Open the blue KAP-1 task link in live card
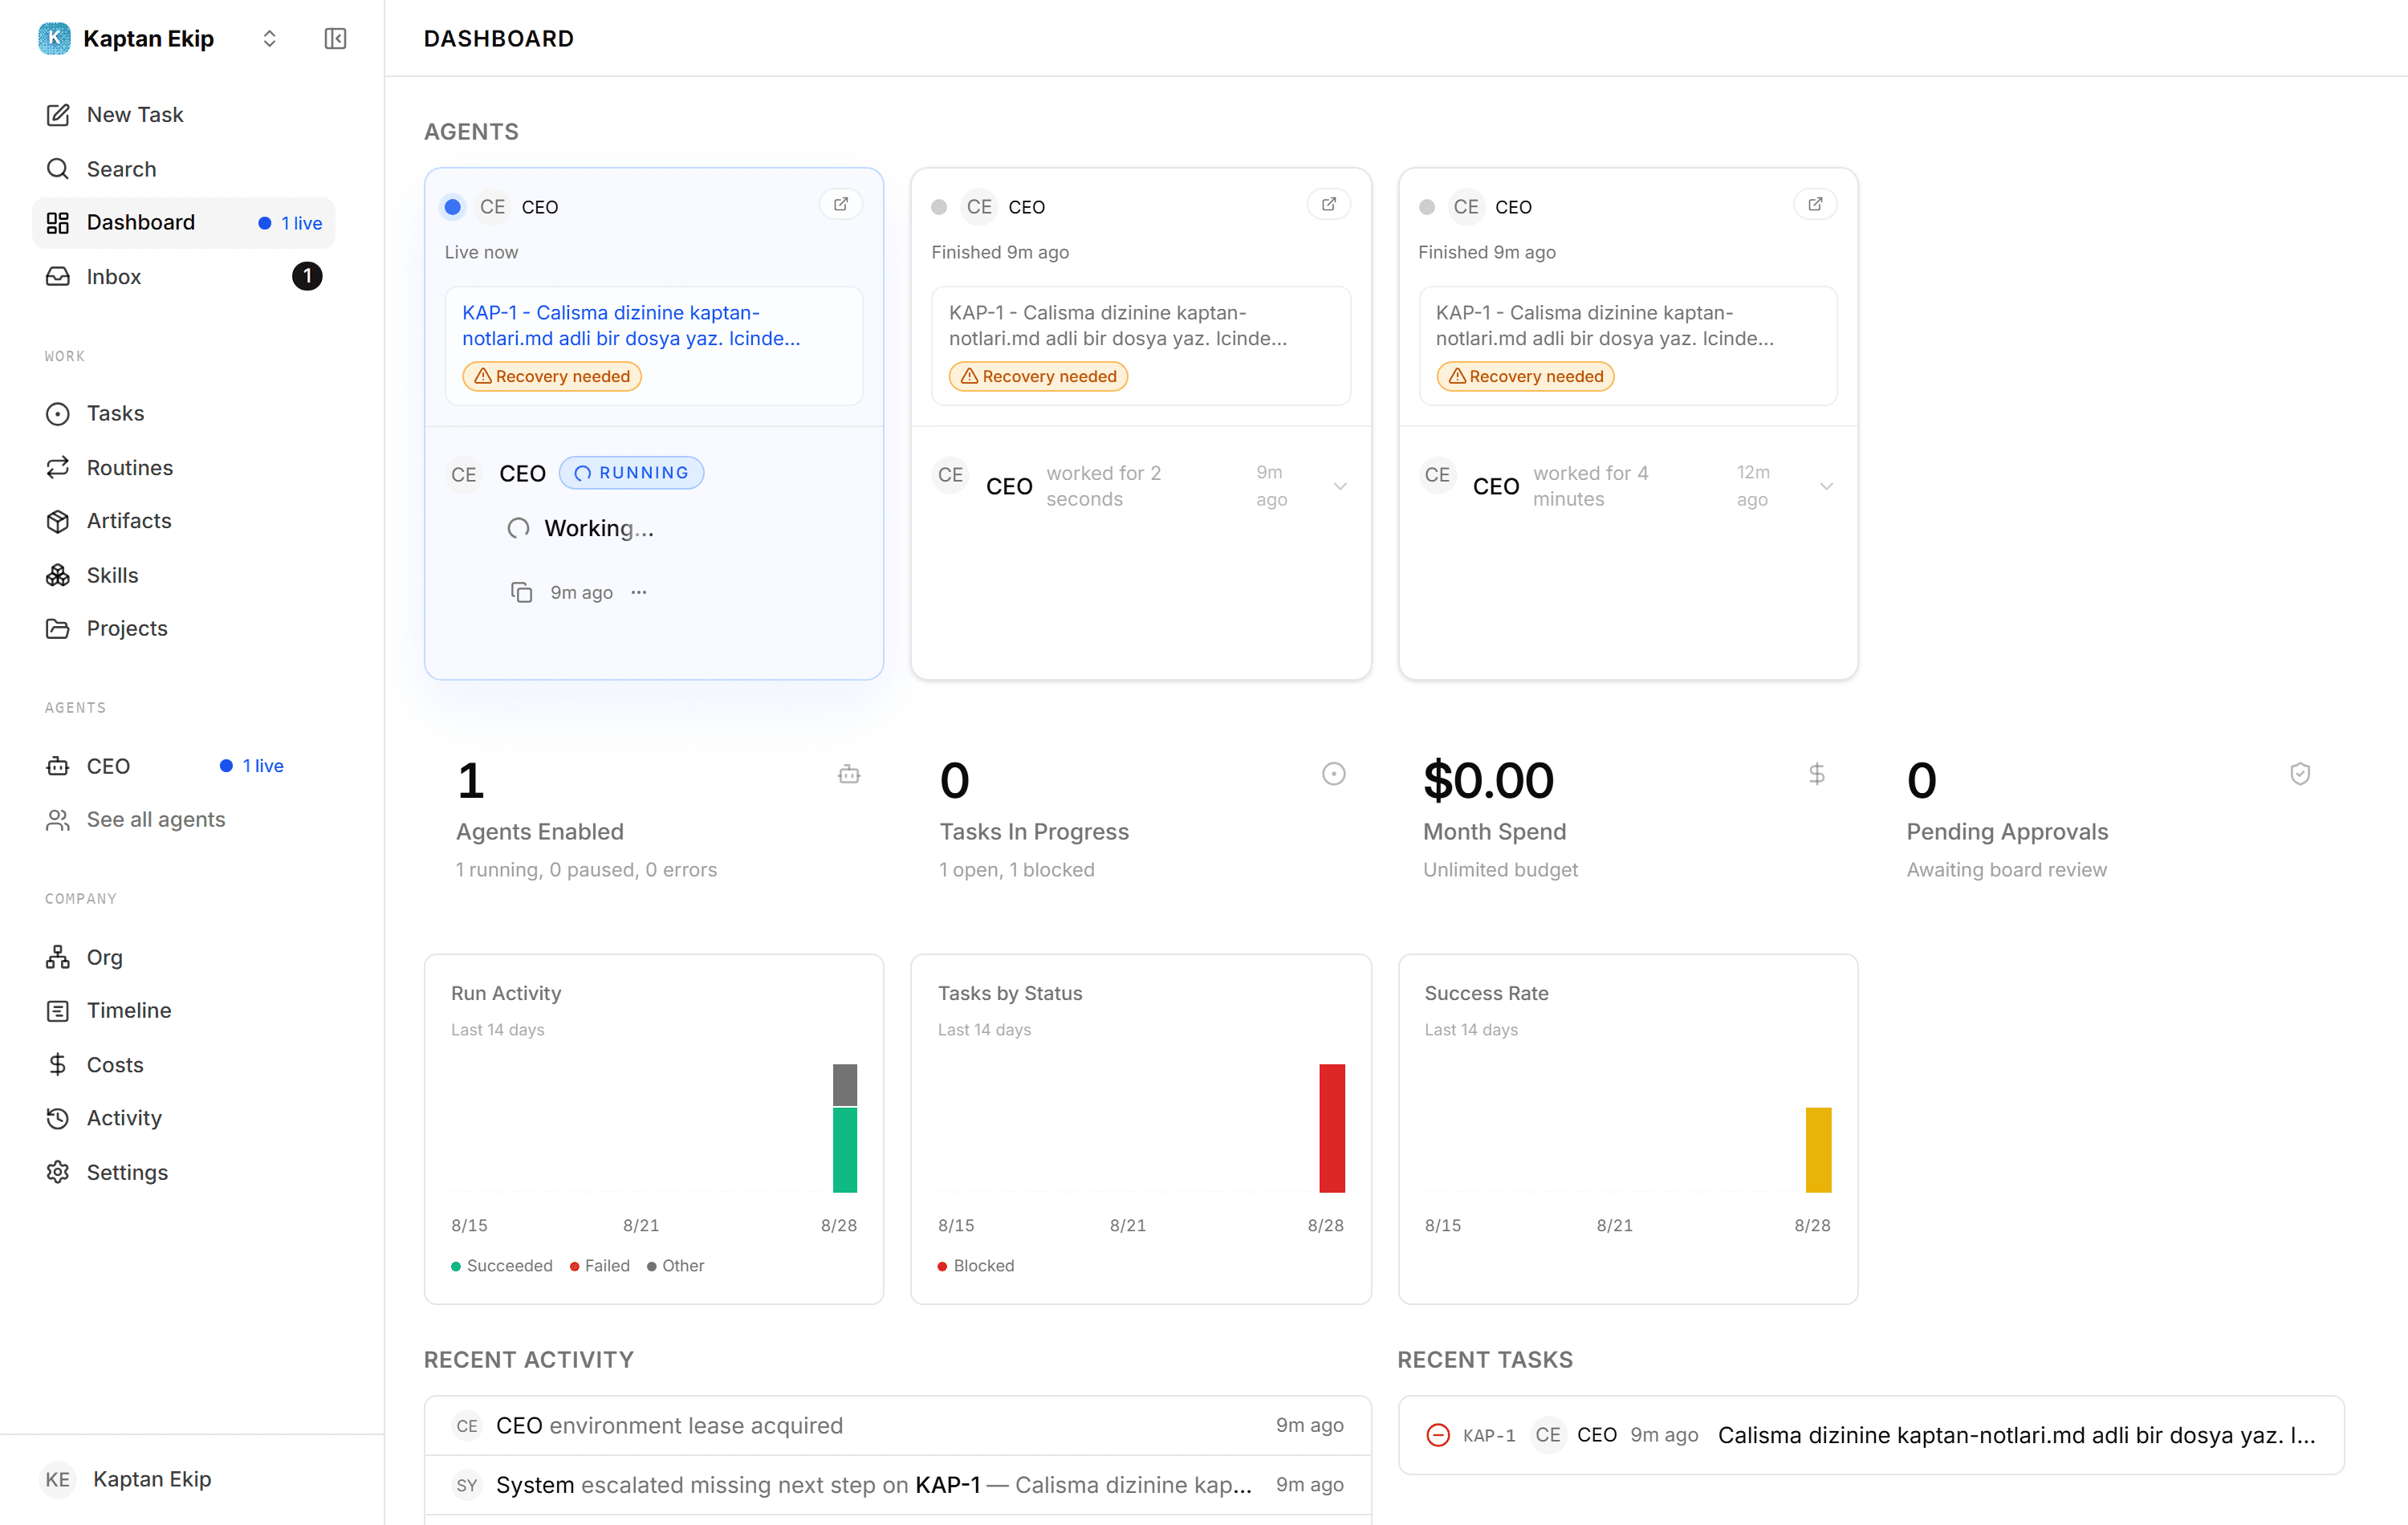Screen dimensions: 2408x1525 [631, 325]
